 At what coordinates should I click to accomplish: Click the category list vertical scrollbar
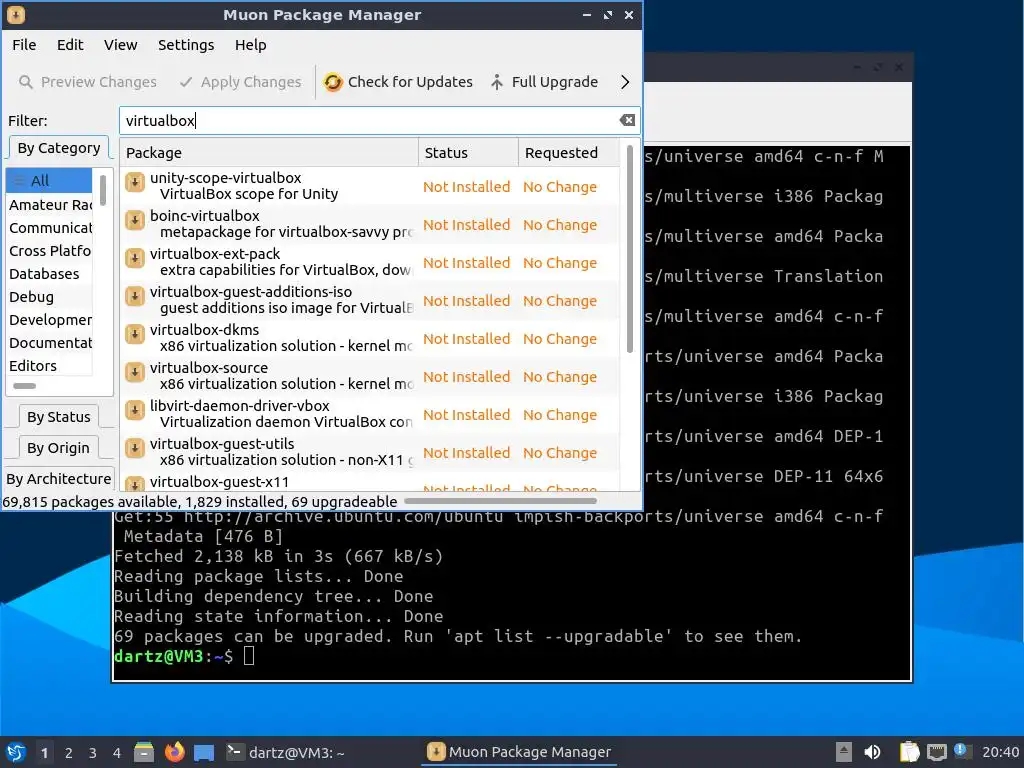(103, 191)
